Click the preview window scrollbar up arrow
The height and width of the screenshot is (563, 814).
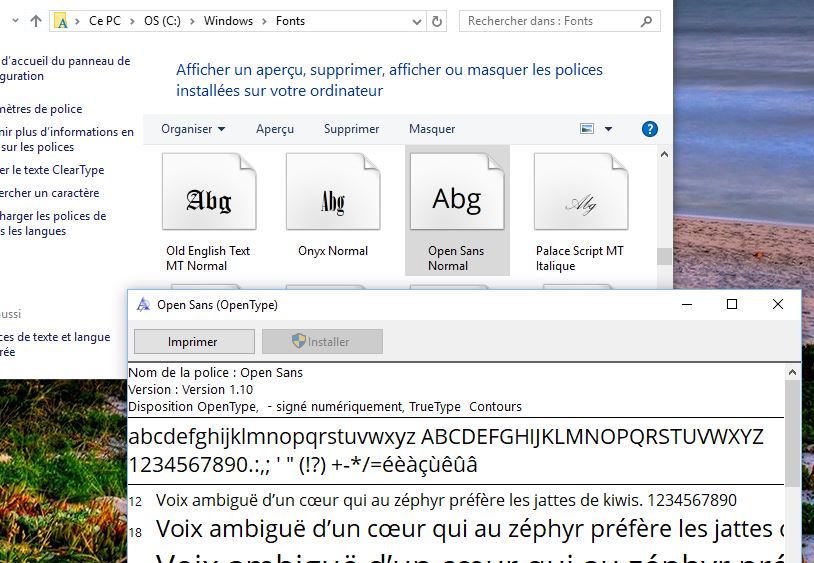tap(792, 372)
